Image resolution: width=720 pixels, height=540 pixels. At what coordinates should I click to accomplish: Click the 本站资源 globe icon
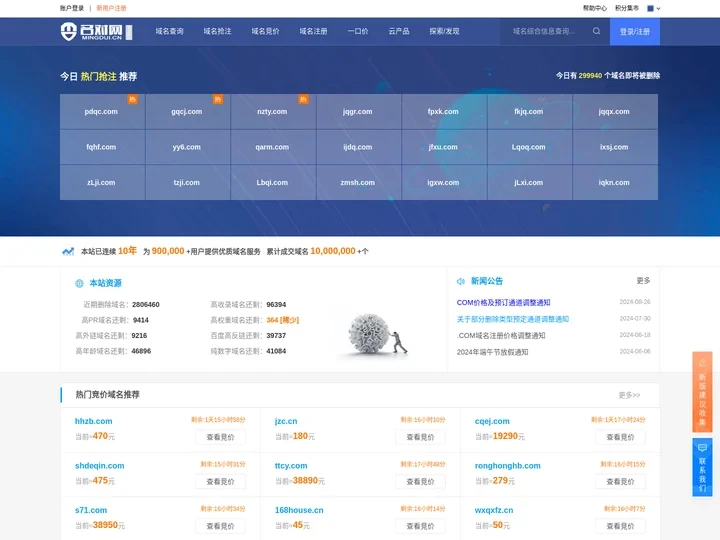pos(79,283)
